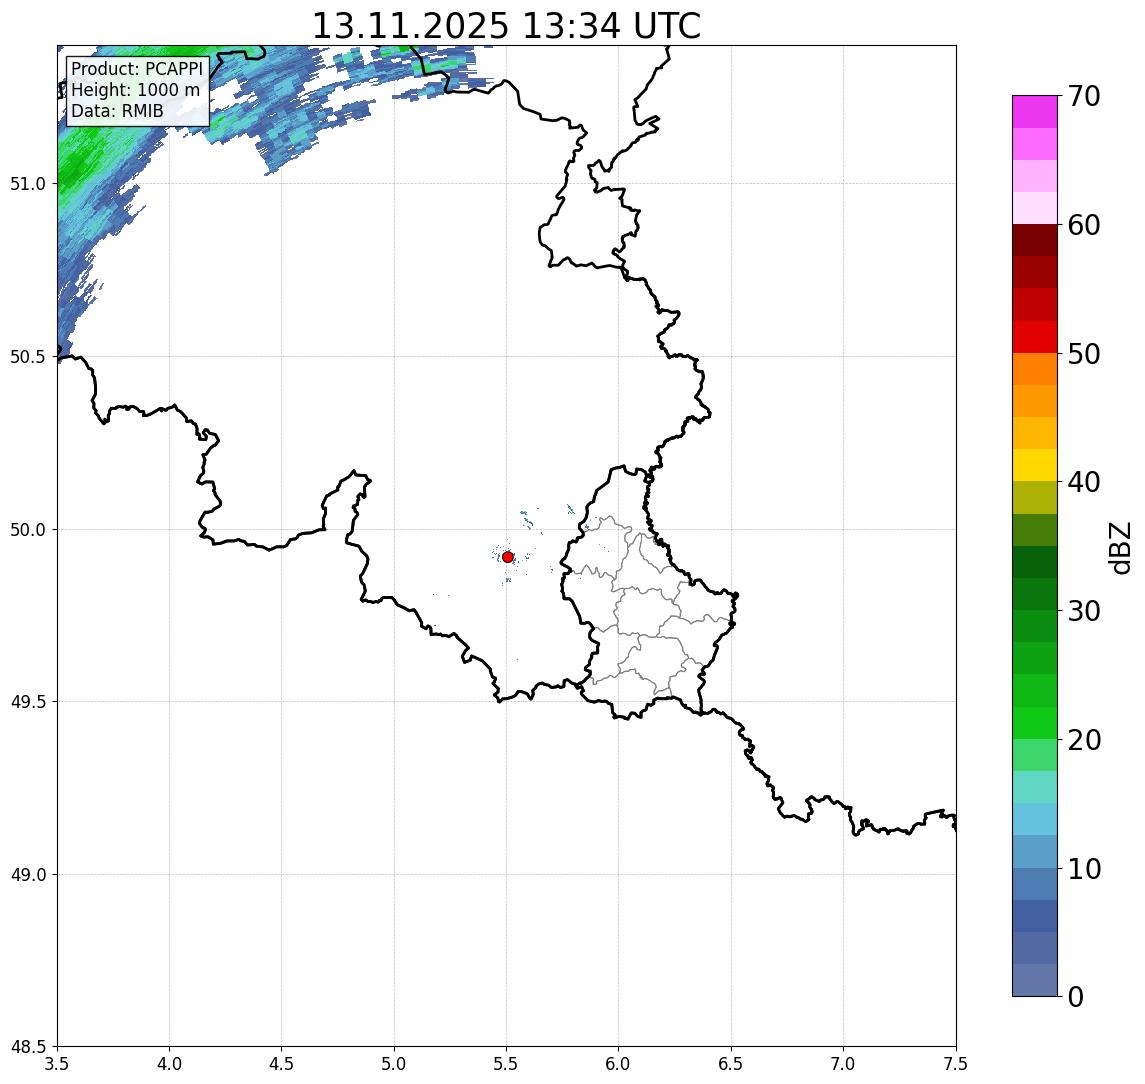
Task: Click the 51.0 latitude tick label
Action: pyautogui.click(x=27, y=184)
